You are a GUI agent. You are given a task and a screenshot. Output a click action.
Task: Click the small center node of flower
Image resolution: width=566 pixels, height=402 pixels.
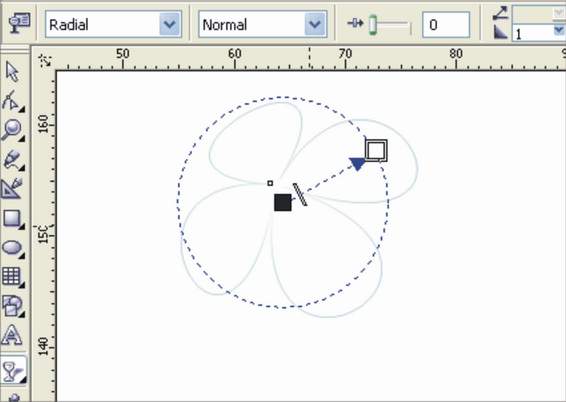pos(270,183)
